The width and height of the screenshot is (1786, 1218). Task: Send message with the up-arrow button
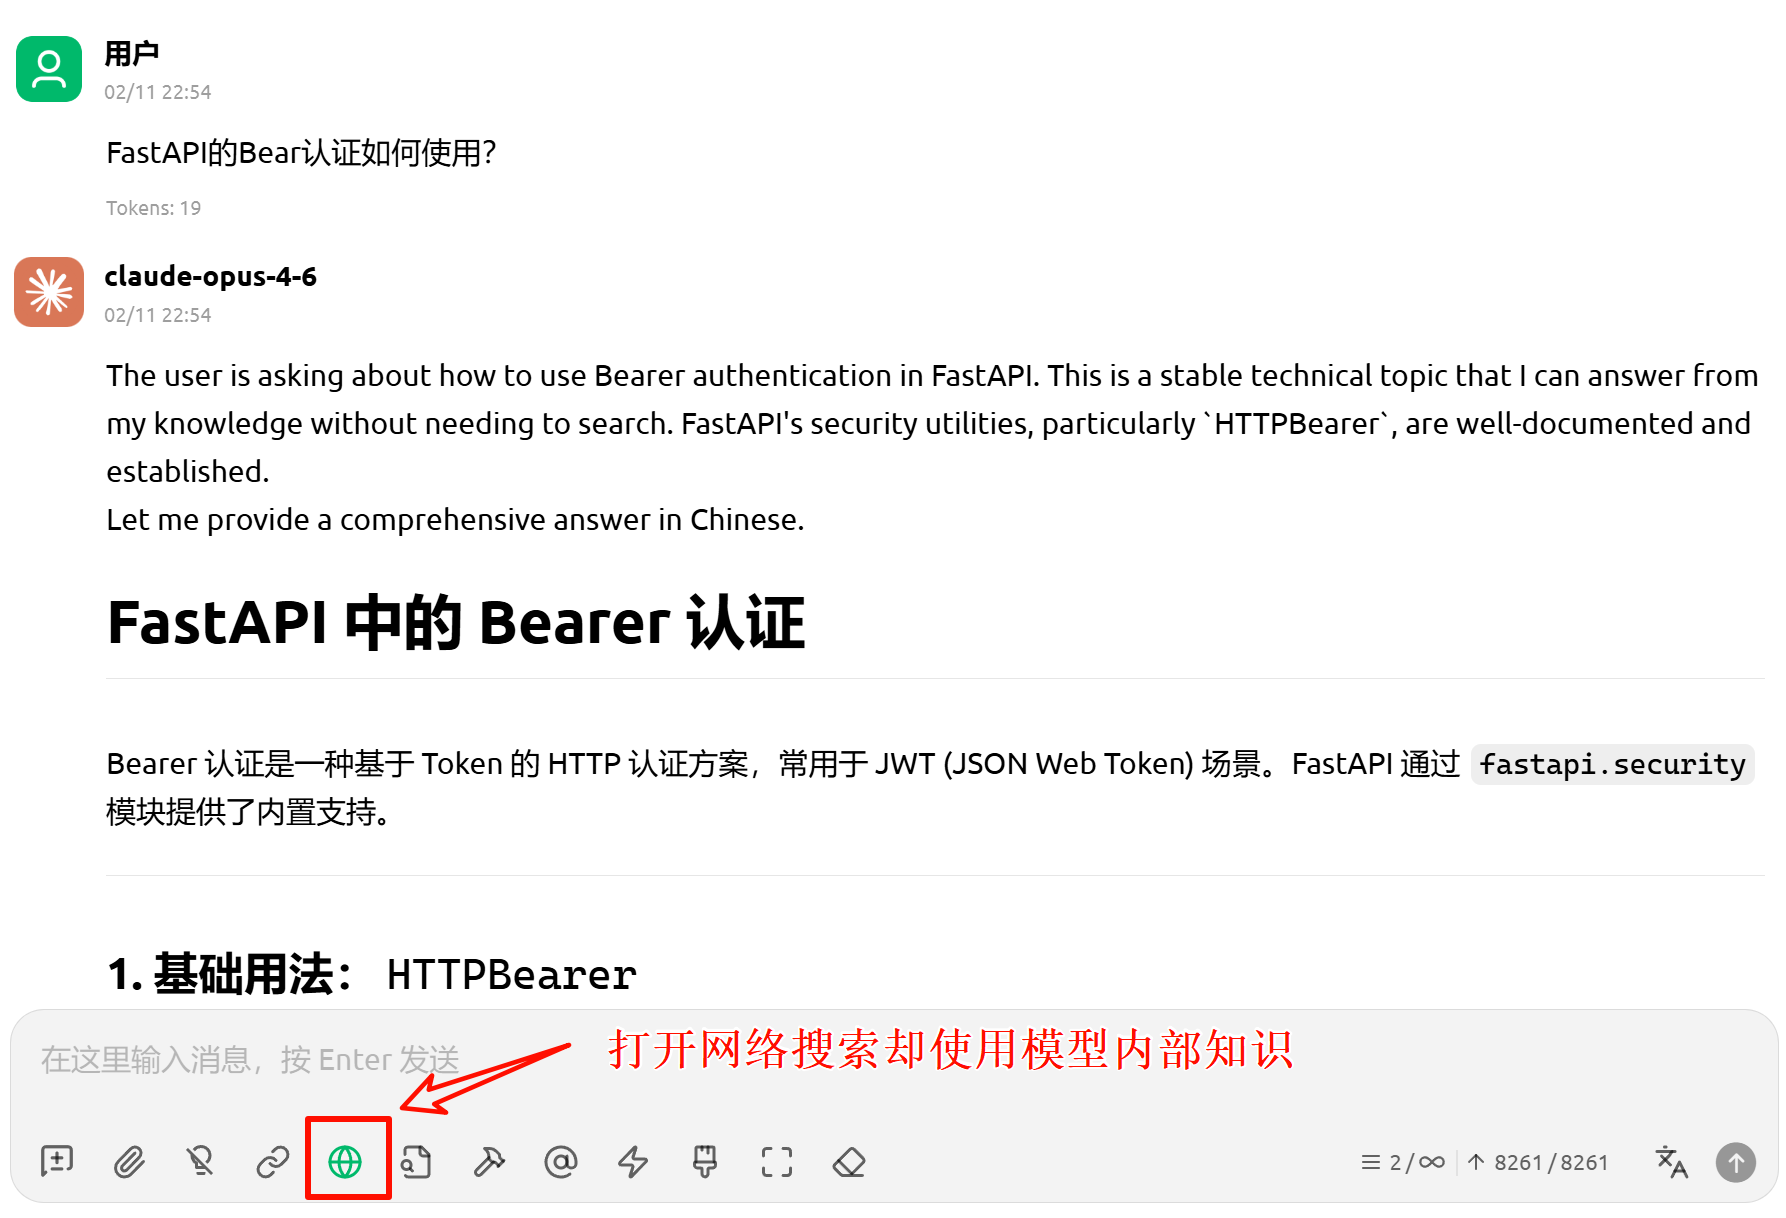(x=1736, y=1162)
